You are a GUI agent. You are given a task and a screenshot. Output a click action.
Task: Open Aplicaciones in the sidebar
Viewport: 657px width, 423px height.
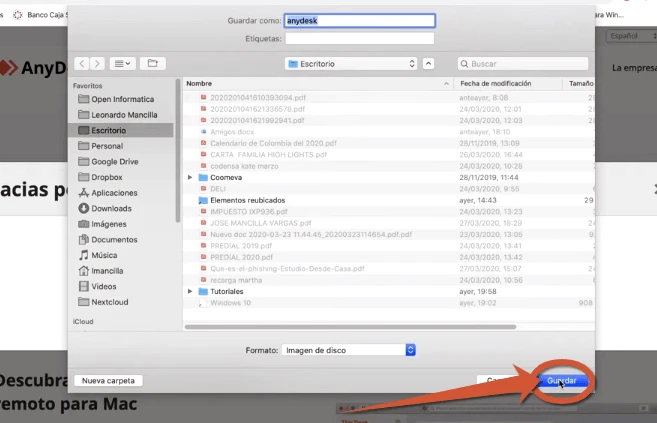(114, 192)
